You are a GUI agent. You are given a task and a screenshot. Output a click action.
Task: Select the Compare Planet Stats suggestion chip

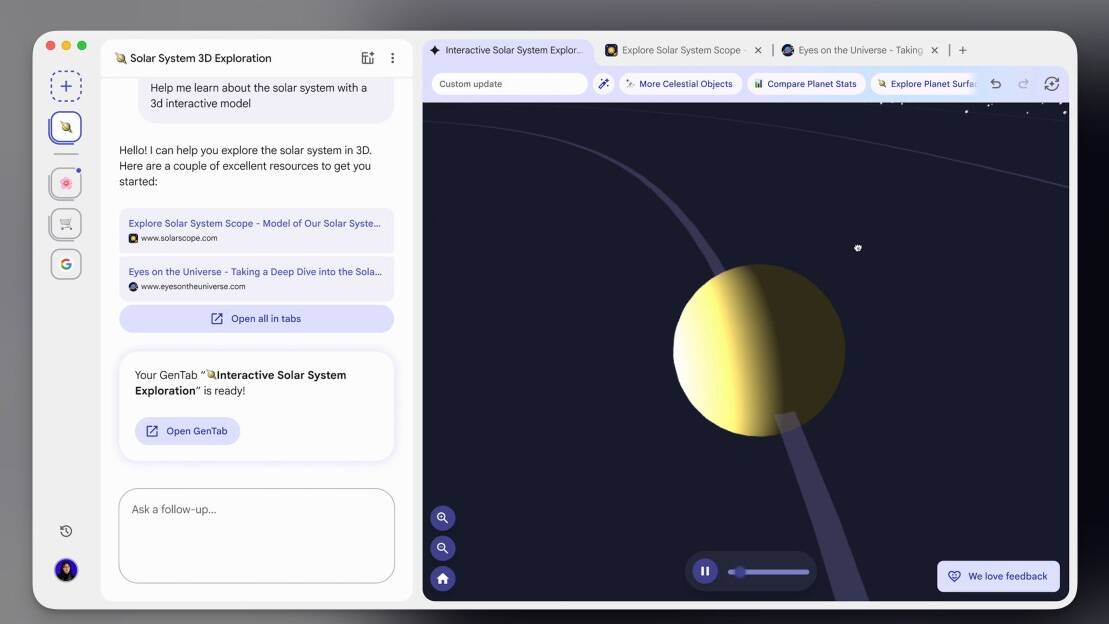(x=805, y=84)
